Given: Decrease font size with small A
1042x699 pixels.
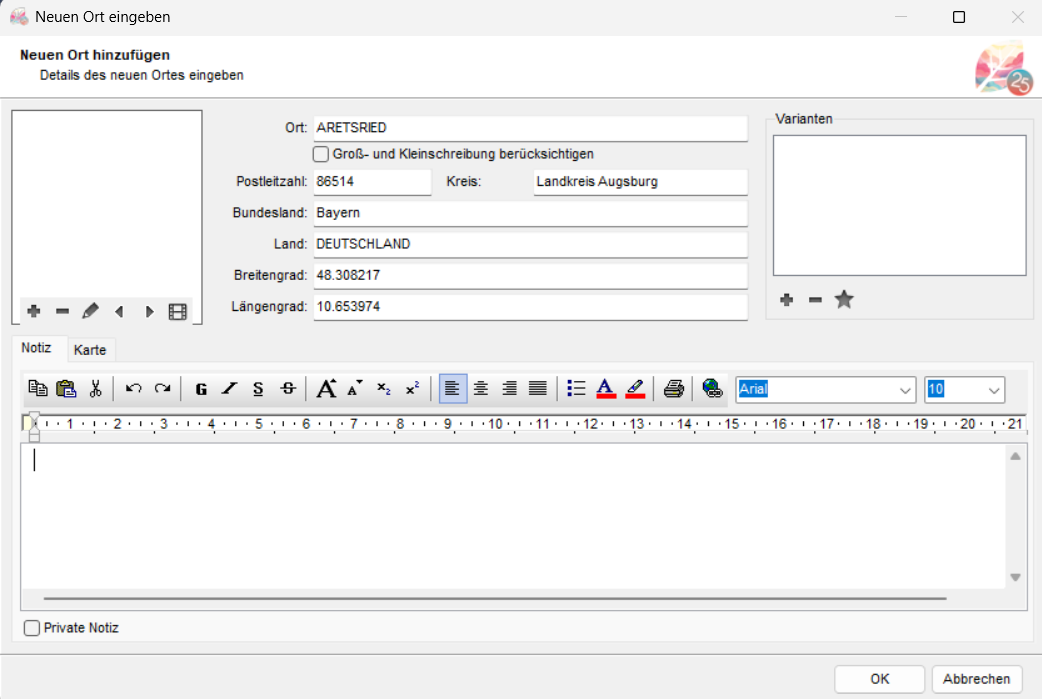Looking at the screenshot, I should pyautogui.click(x=355, y=388).
